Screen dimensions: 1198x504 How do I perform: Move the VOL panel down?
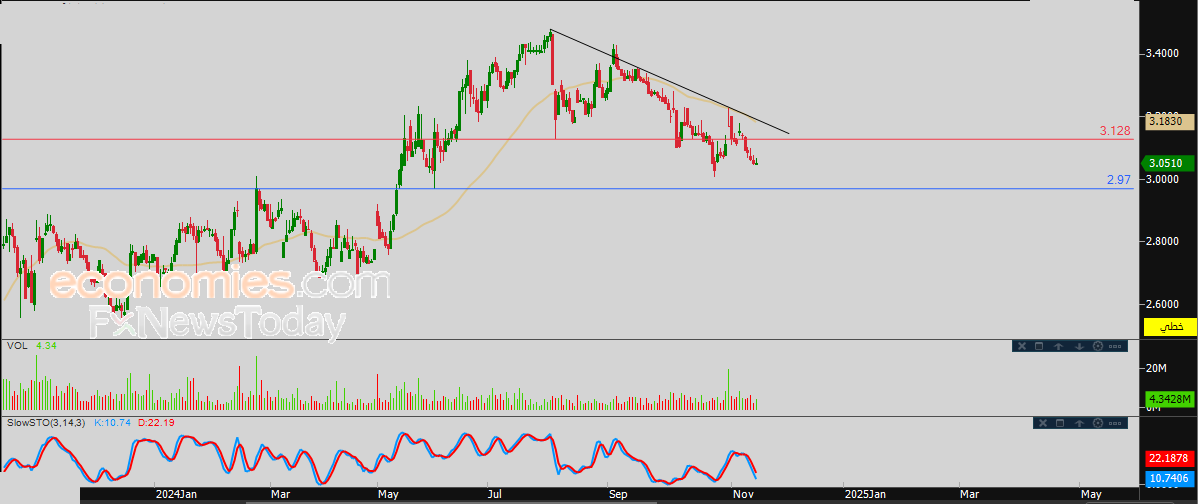(1079, 346)
